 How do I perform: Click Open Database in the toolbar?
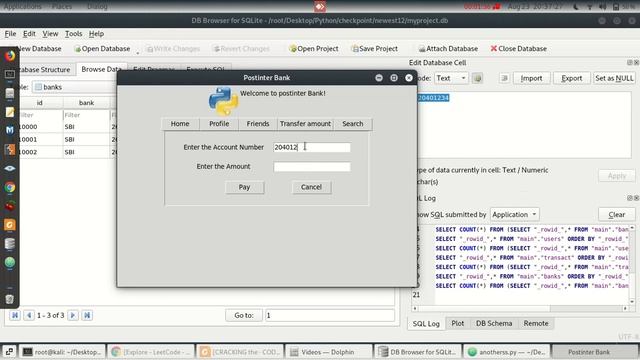[102, 49]
